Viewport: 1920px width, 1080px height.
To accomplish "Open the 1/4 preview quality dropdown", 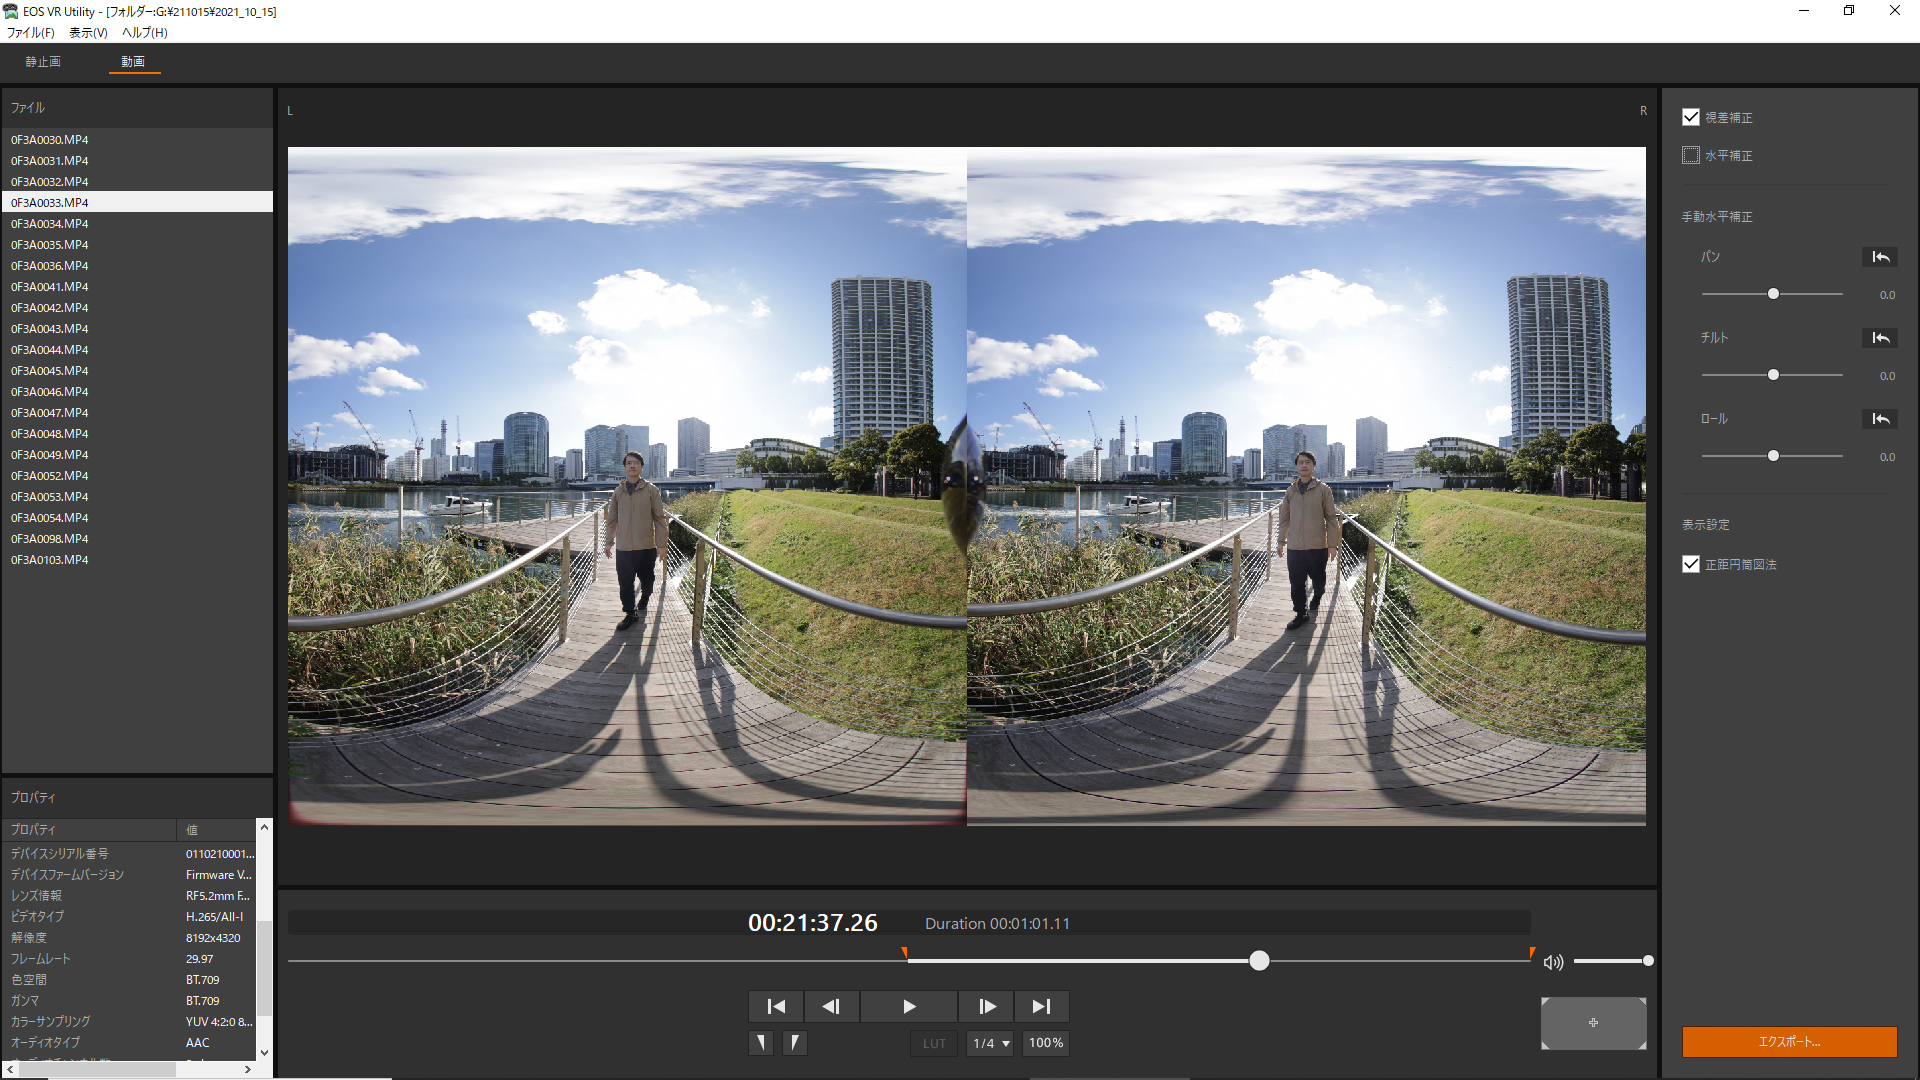I will point(990,1043).
